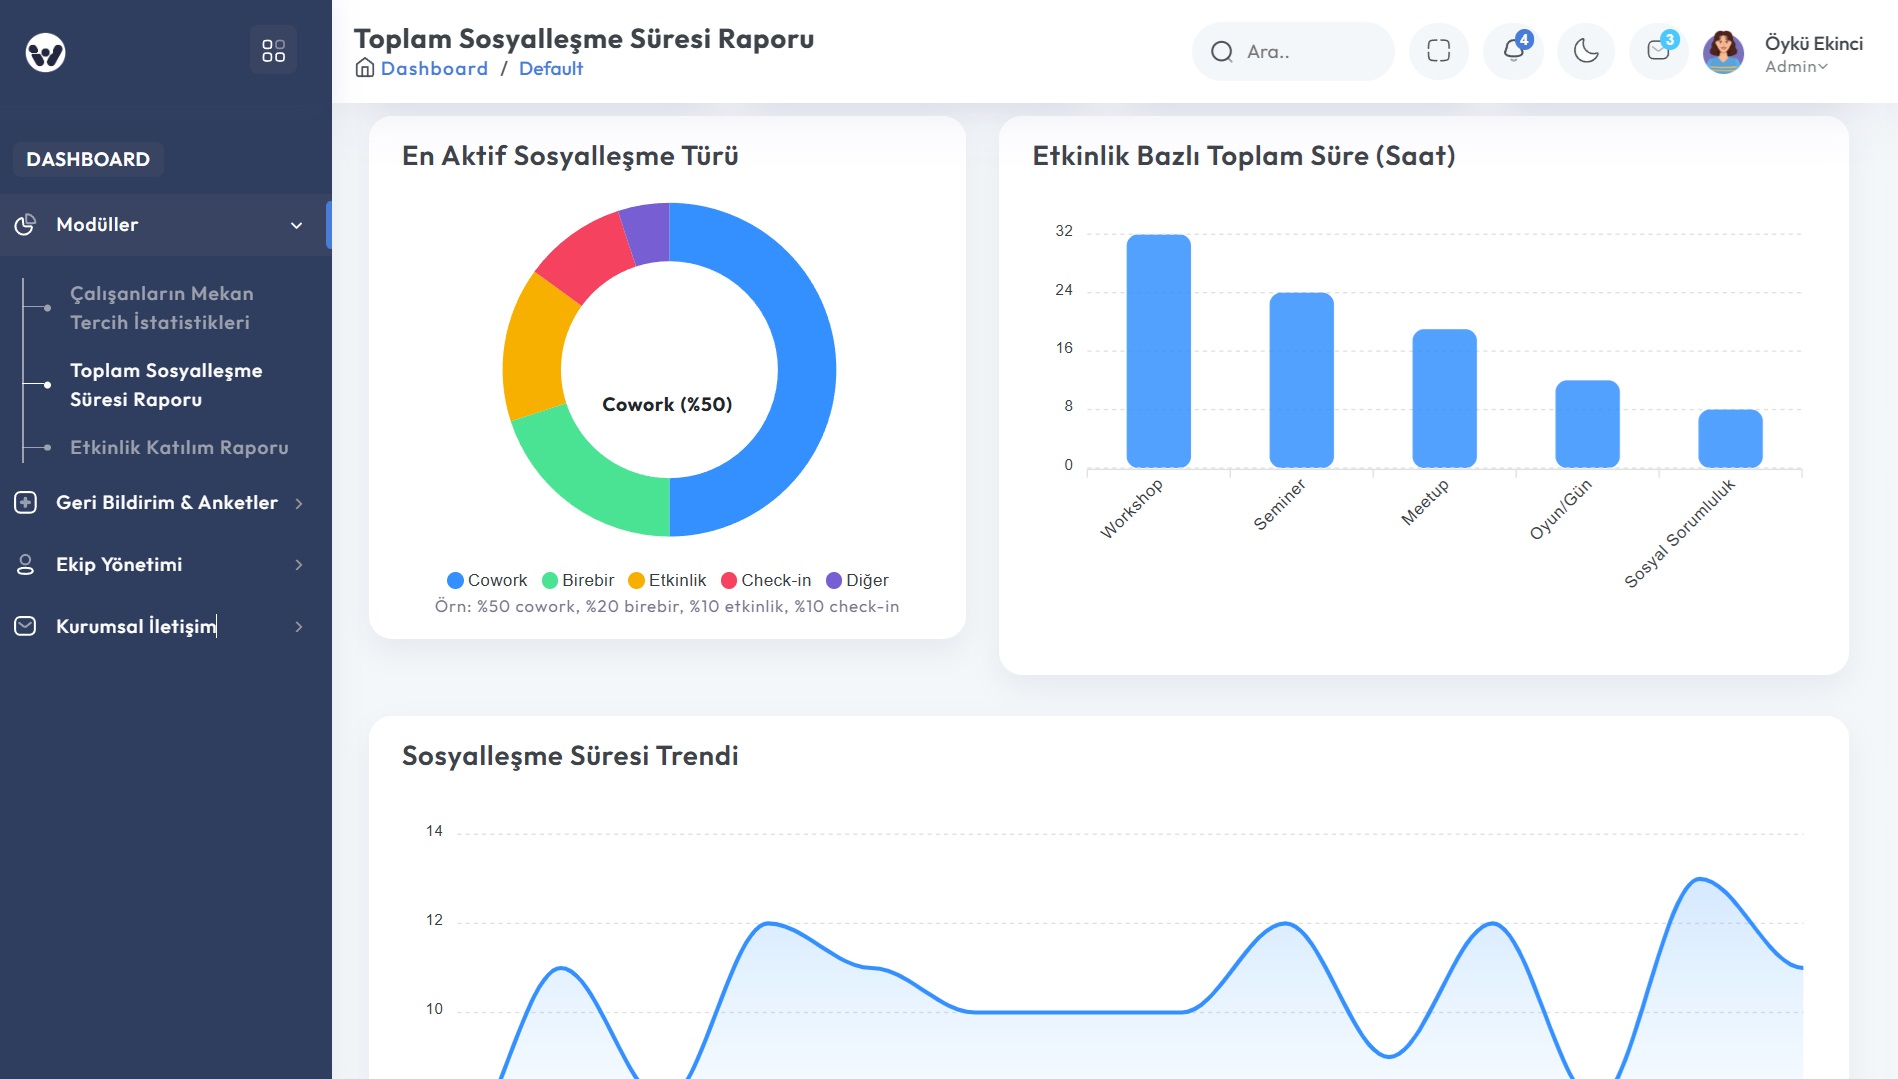Toggle Check-in legend item
The height and width of the screenshot is (1079, 1898).
coord(766,580)
